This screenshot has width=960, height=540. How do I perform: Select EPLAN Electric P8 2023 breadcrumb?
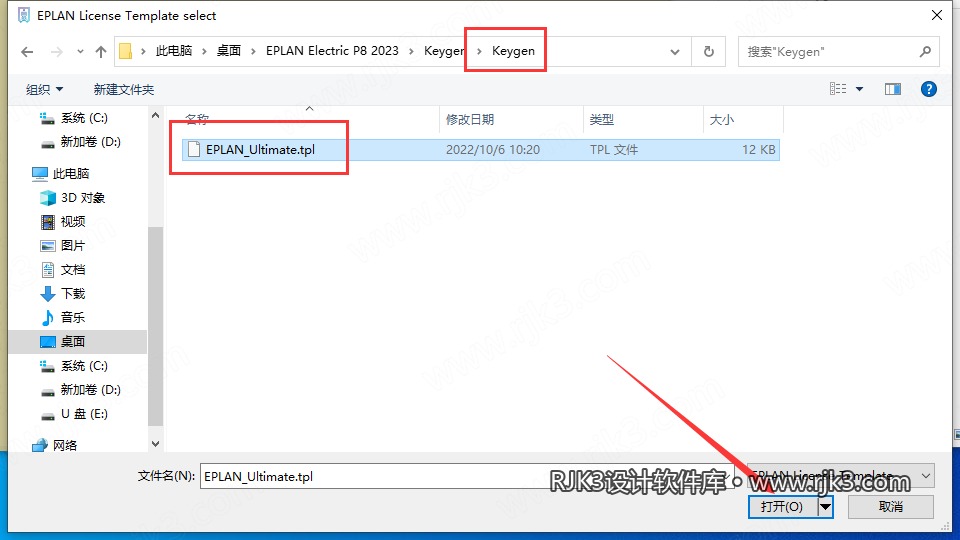(332, 51)
